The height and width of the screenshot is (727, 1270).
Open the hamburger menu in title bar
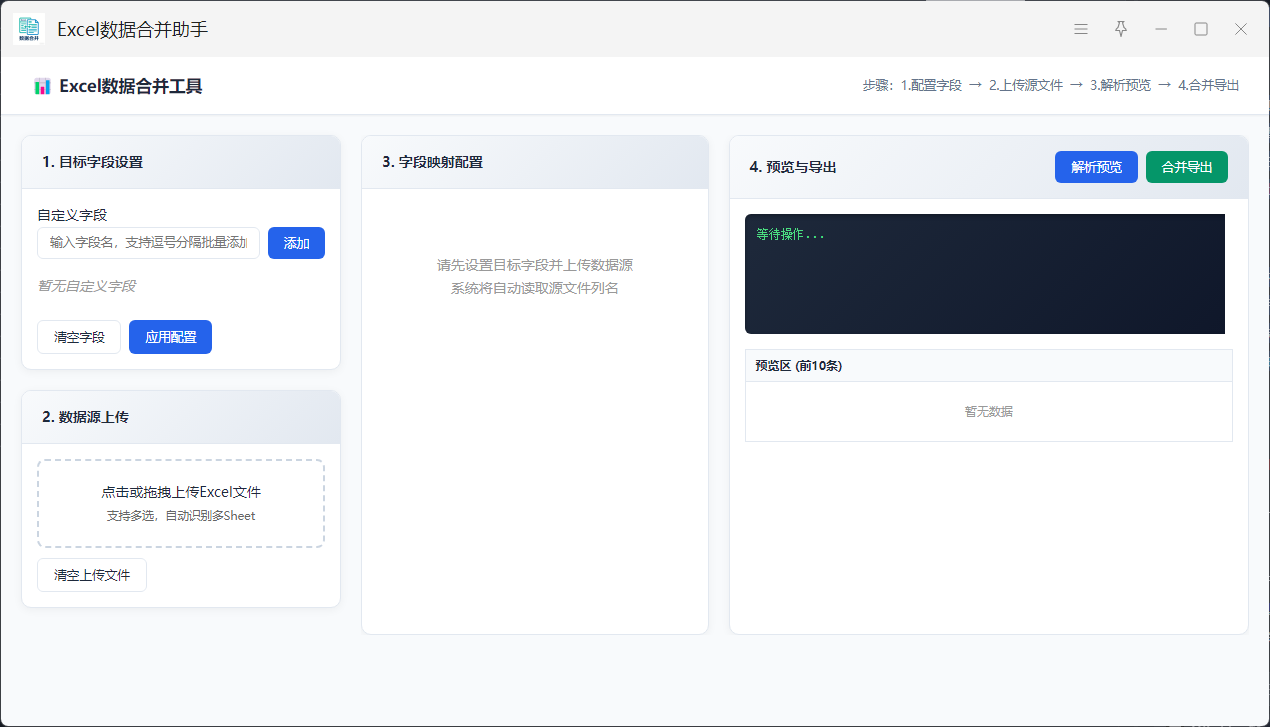click(x=1081, y=29)
